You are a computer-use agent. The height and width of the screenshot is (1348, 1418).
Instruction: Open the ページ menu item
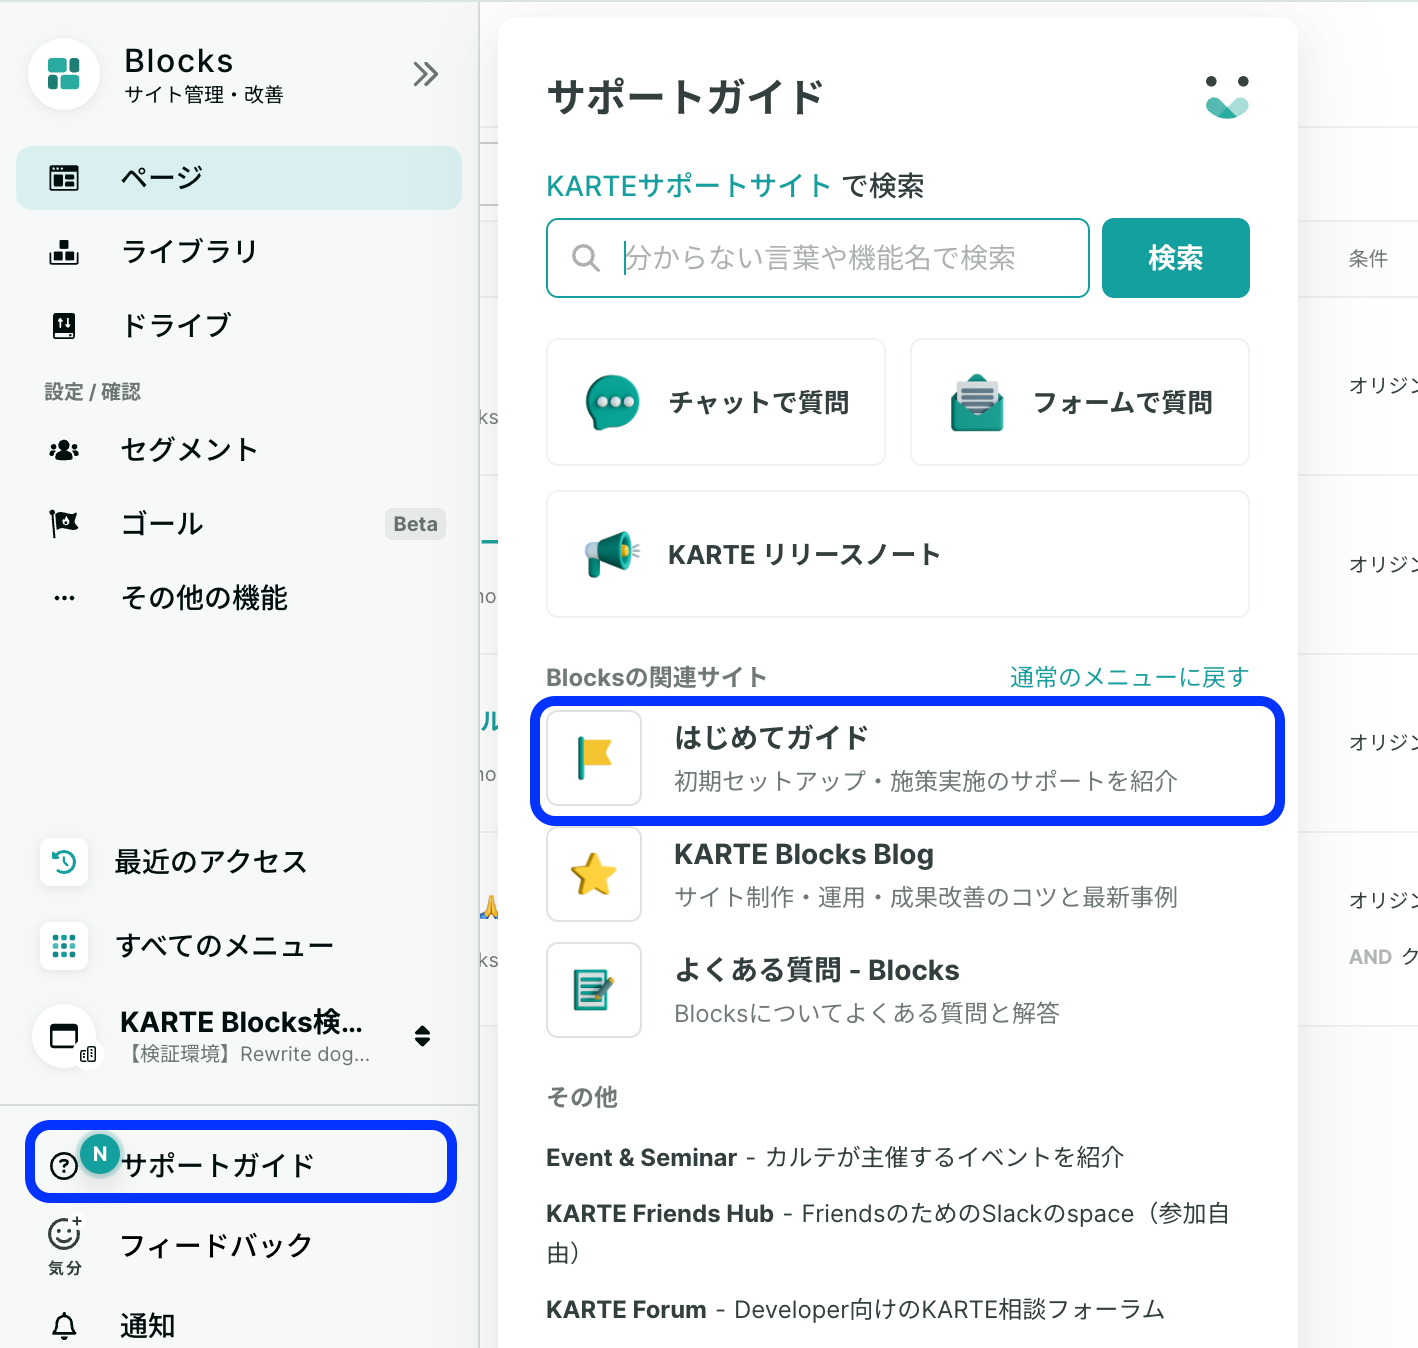click(239, 178)
